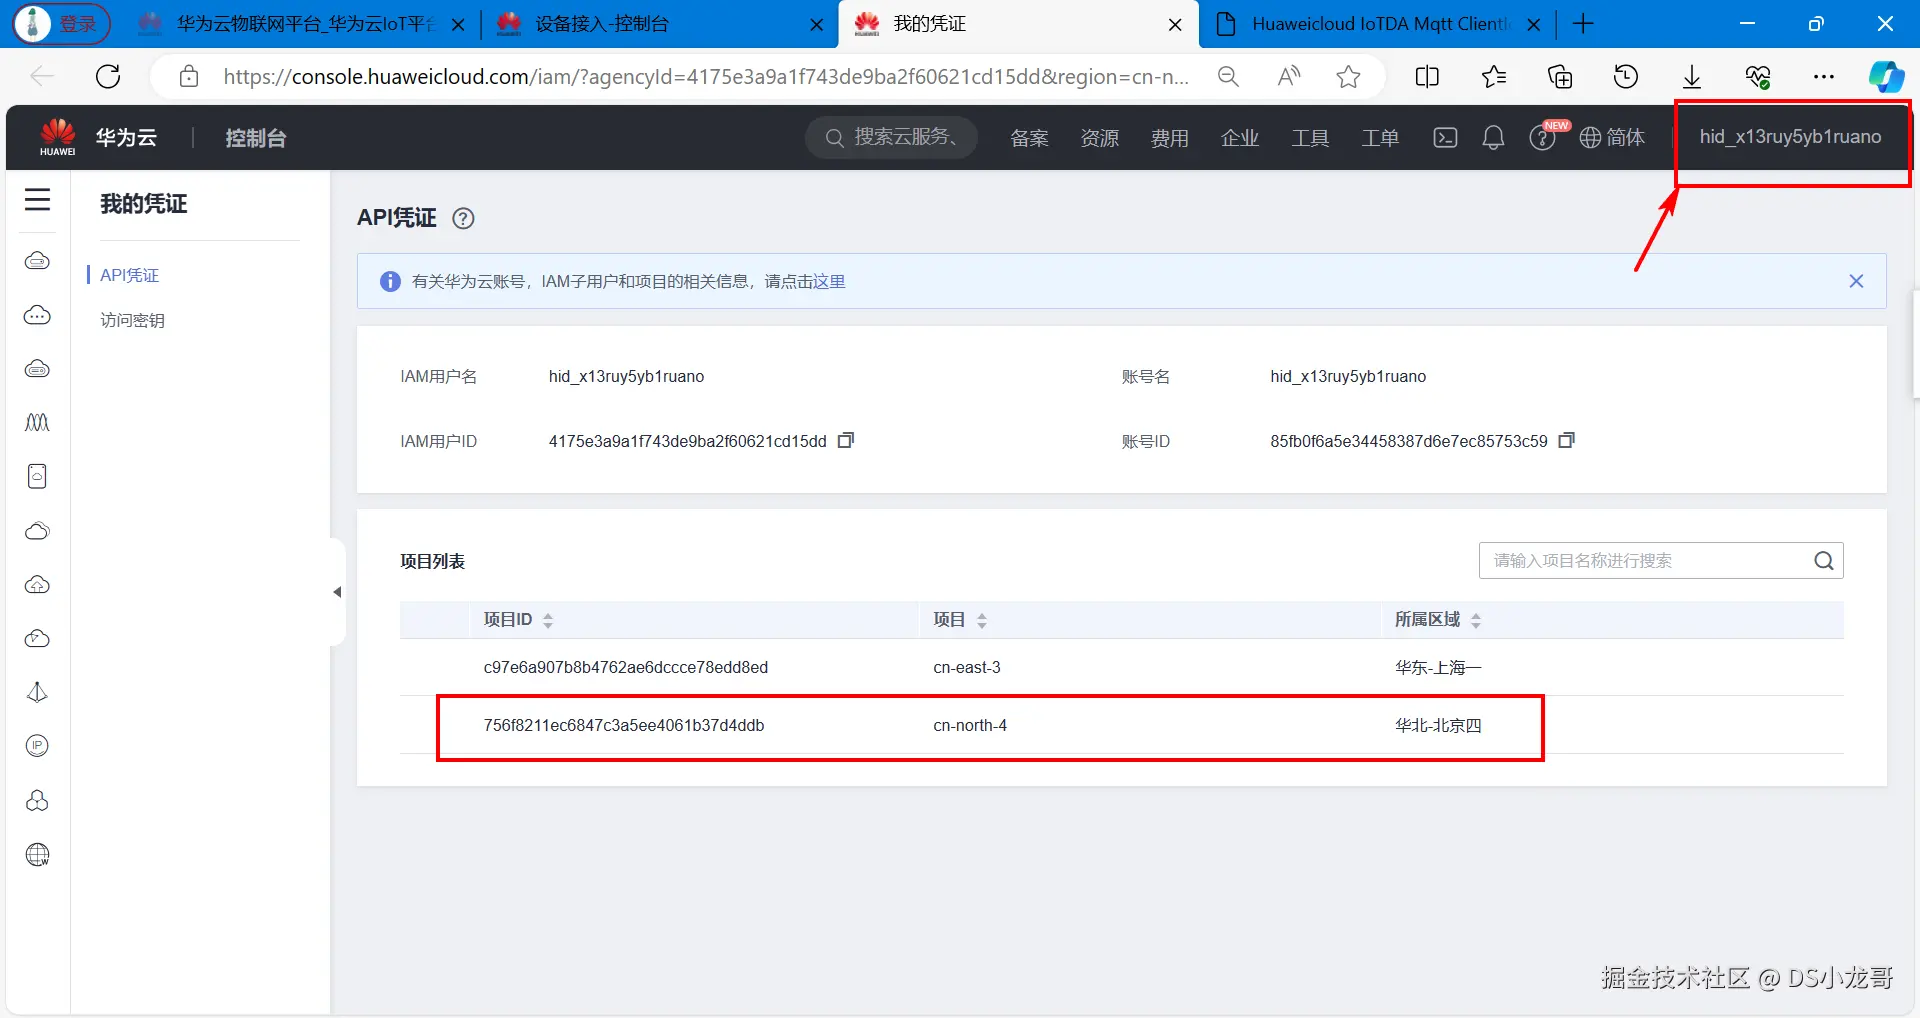The image size is (1920, 1018).
Task: Click 控制台 in the header
Action: (x=256, y=138)
